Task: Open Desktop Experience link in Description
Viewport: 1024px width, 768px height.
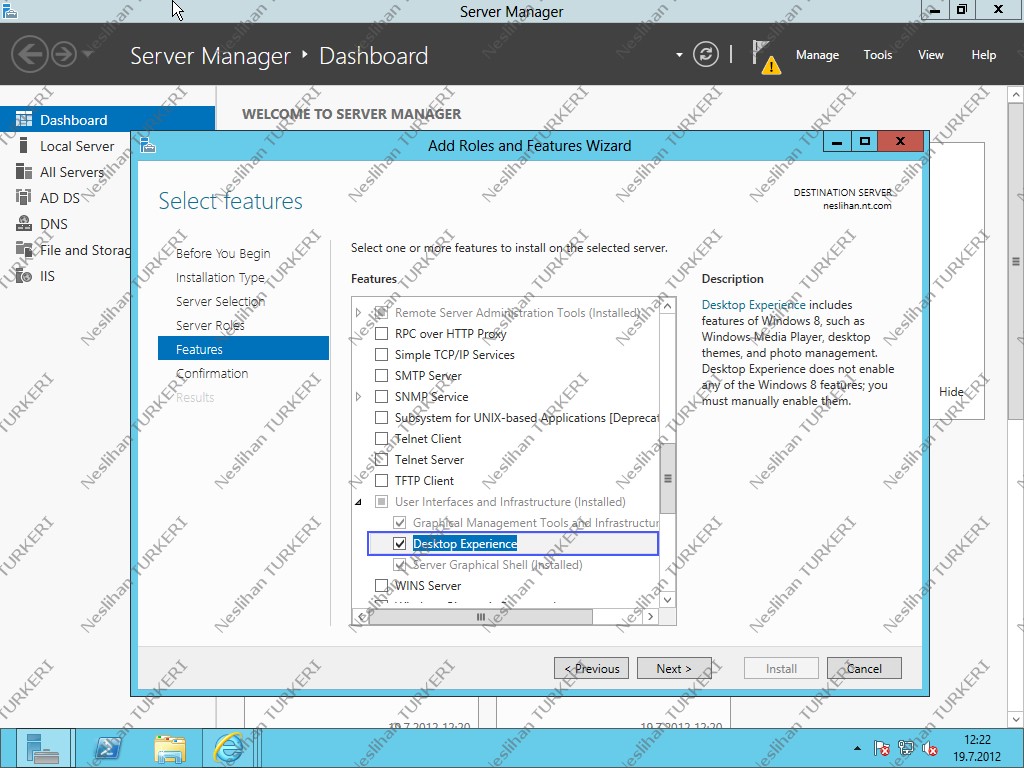Action: [x=753, y=304]
